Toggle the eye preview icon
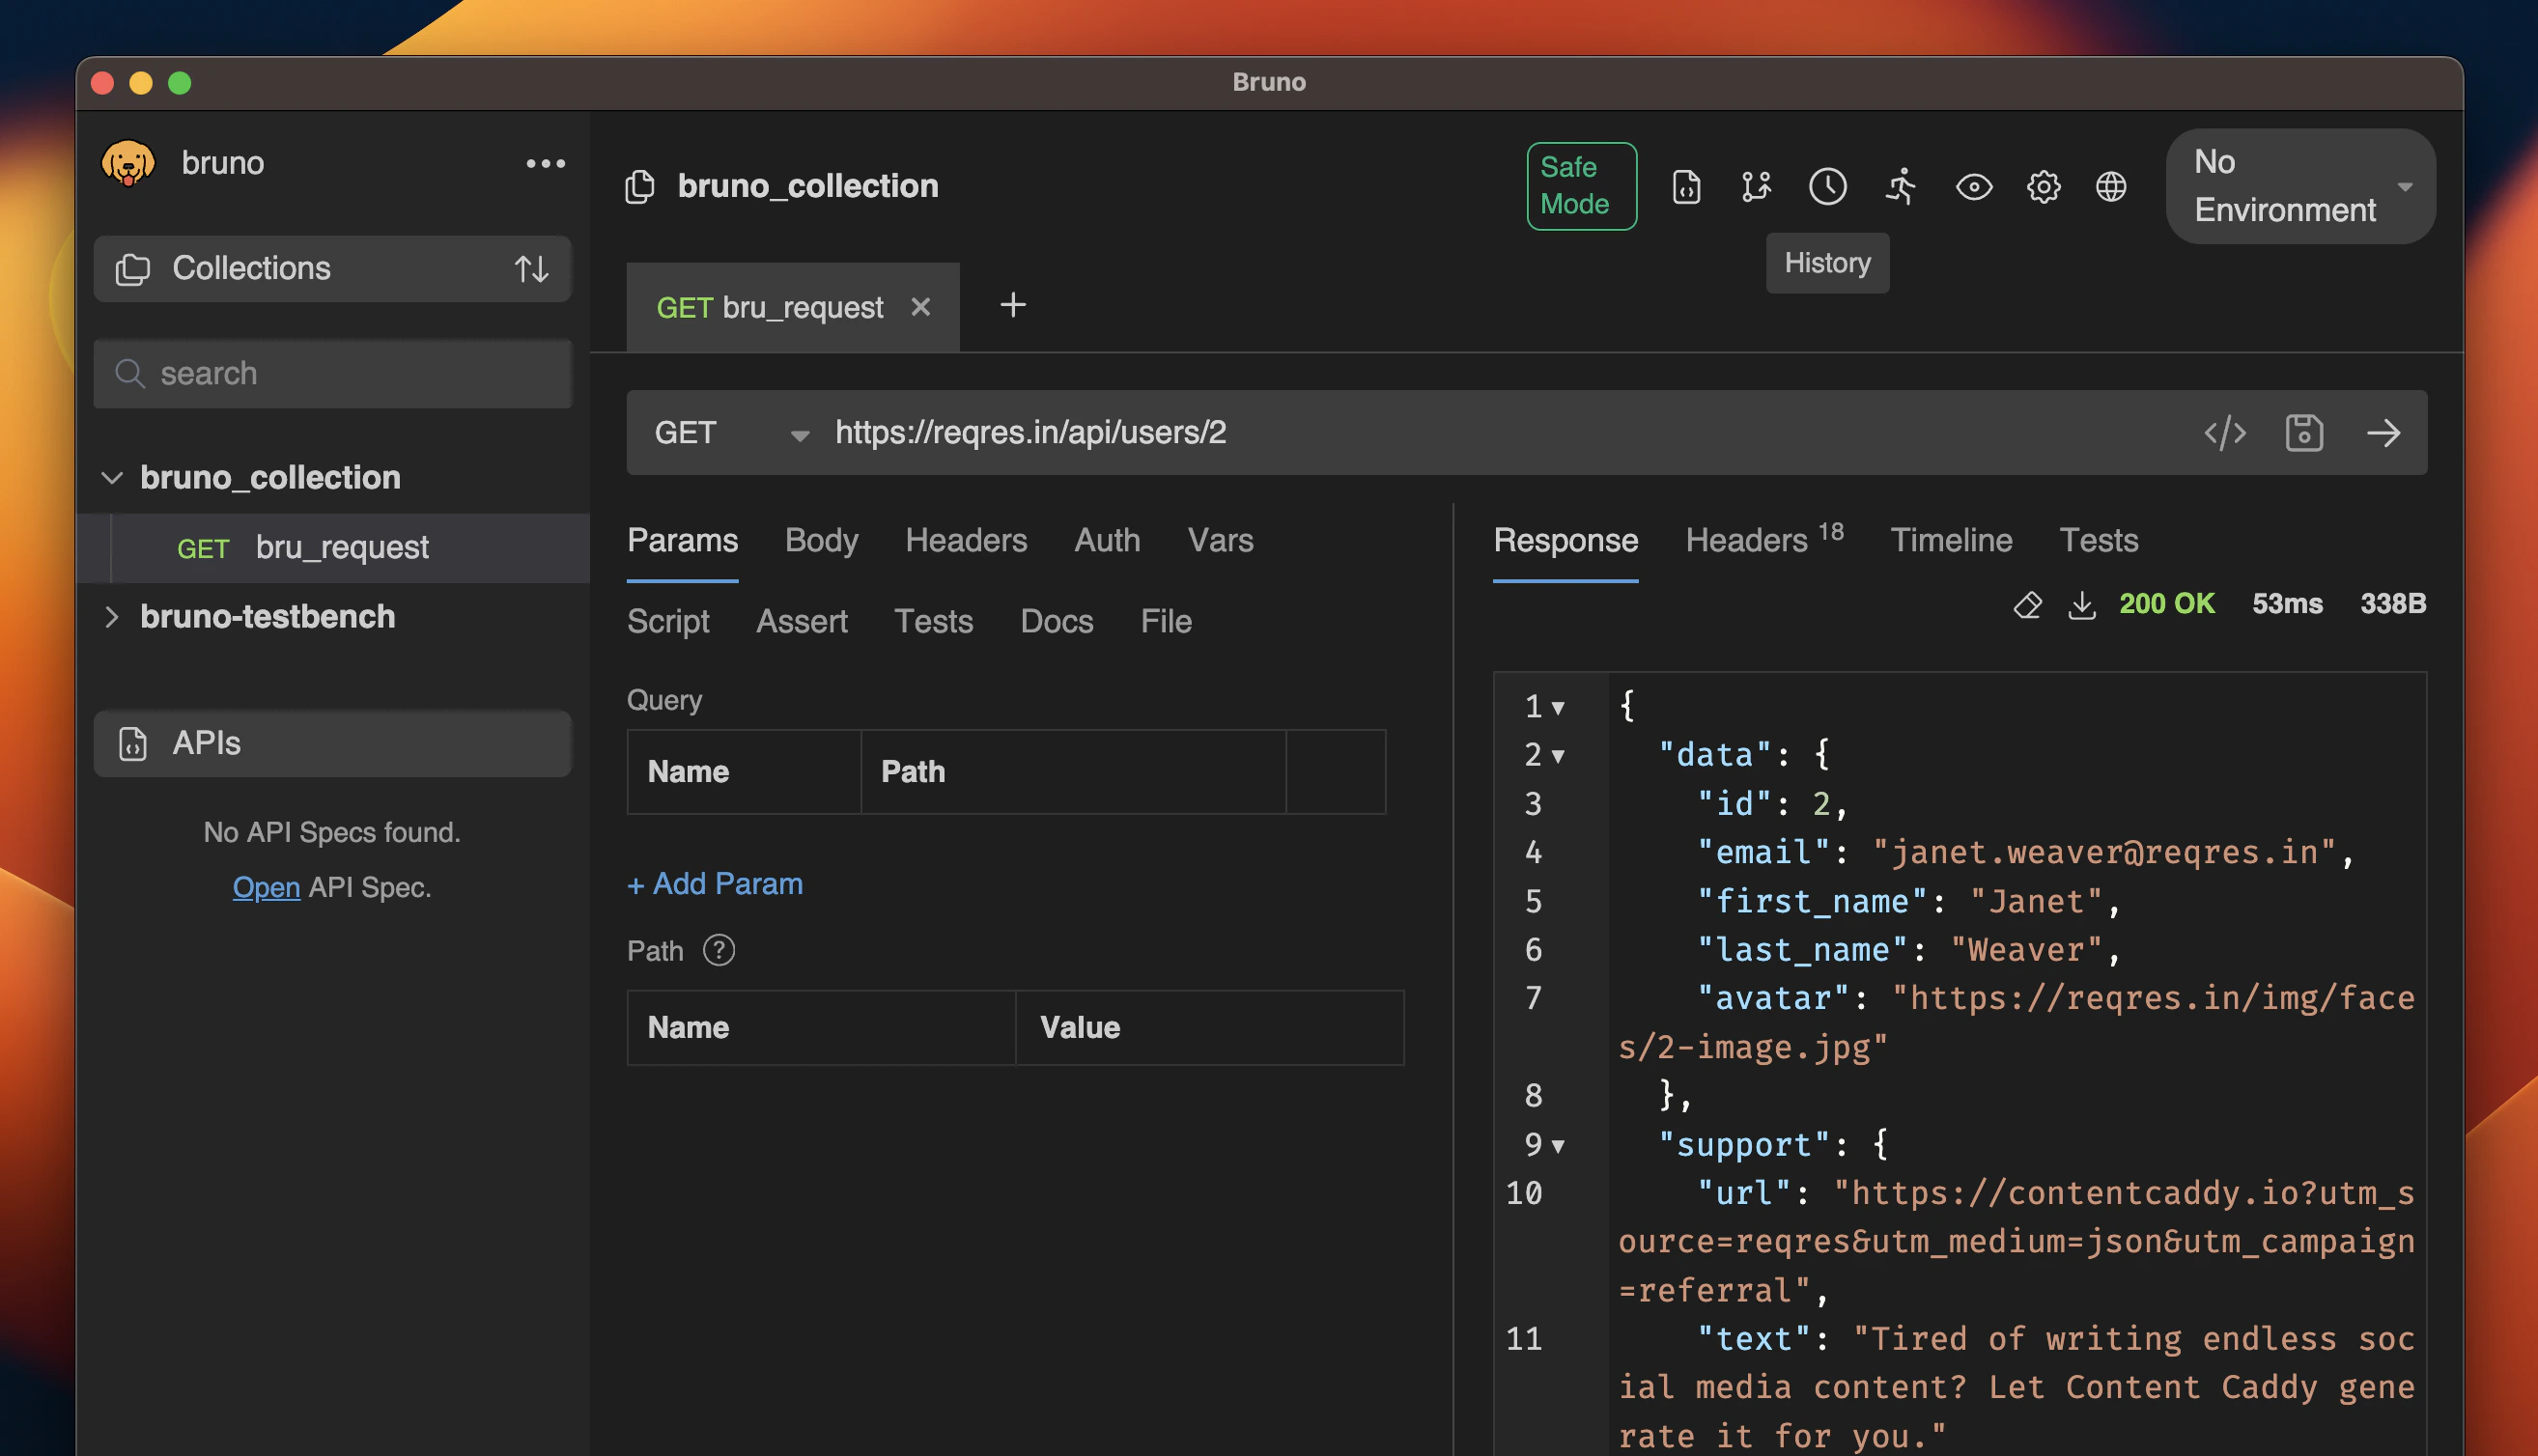 click(1973, 187)
